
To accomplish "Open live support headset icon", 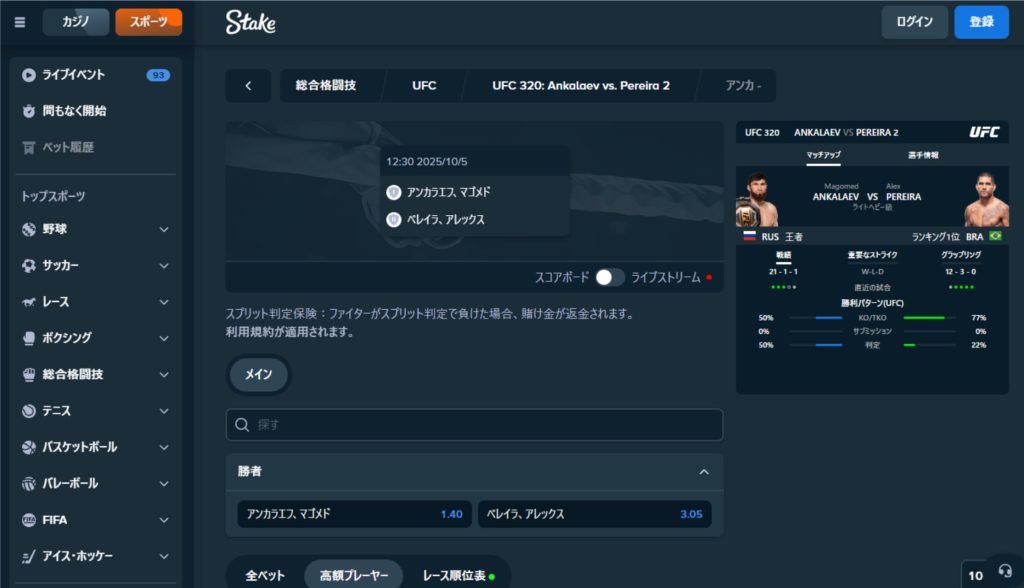I will [1005, 571].
